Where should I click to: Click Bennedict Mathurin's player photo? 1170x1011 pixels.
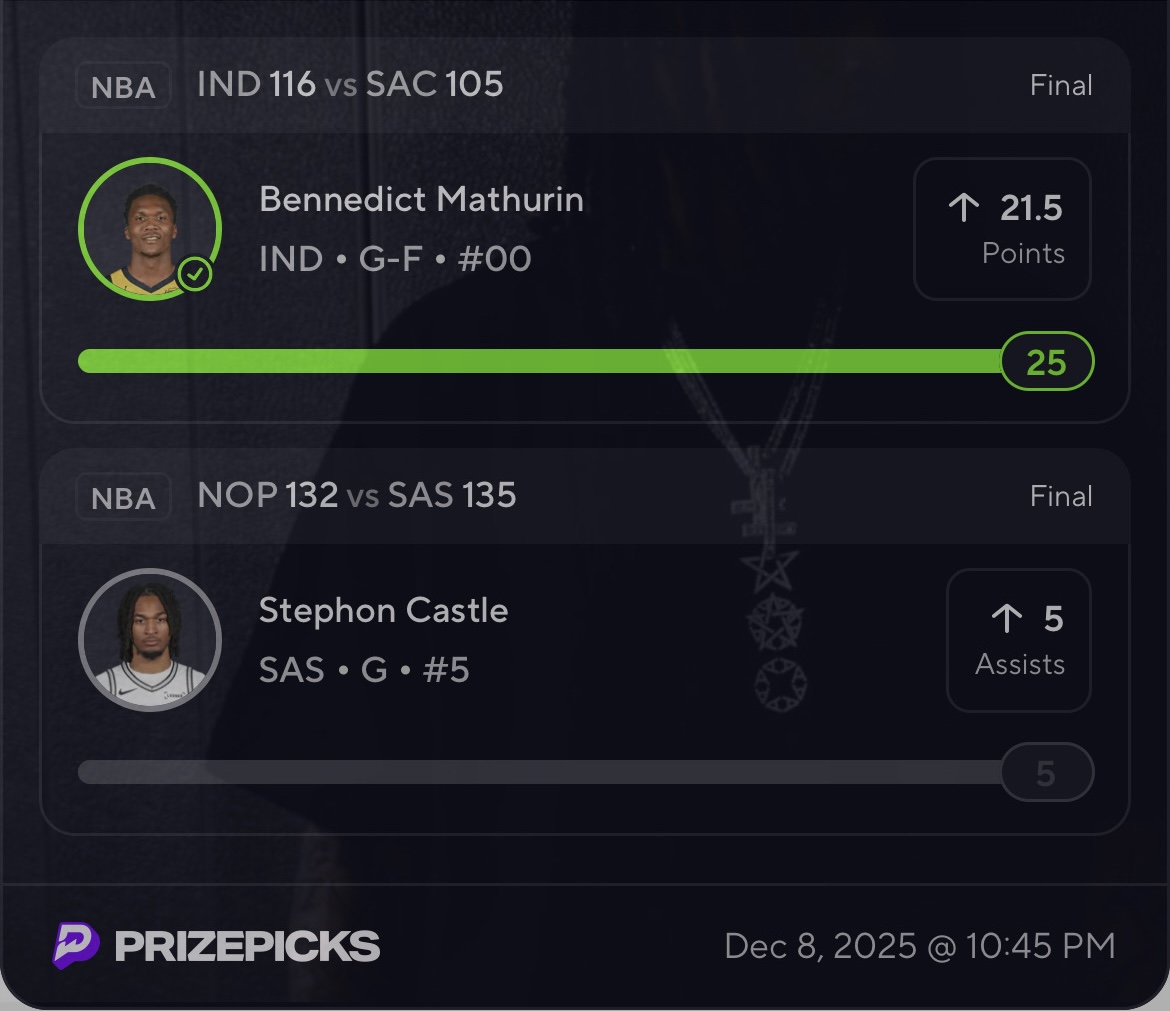[149, 229]
